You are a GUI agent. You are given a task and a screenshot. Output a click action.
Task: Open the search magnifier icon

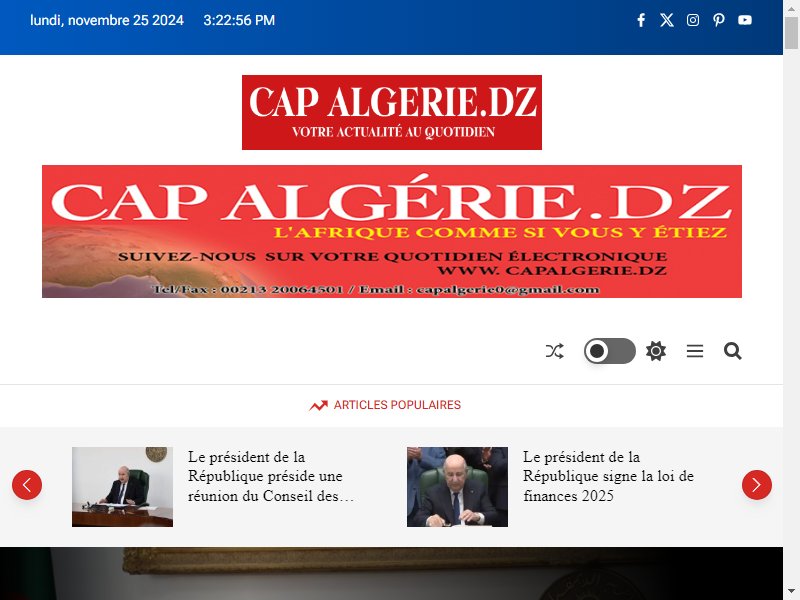coord(733,351)
